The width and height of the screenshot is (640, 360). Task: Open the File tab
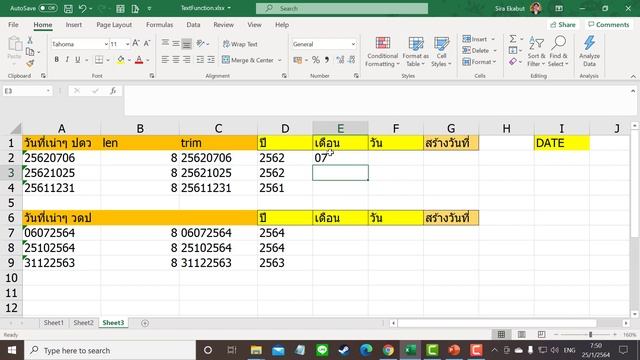(13, 25)
